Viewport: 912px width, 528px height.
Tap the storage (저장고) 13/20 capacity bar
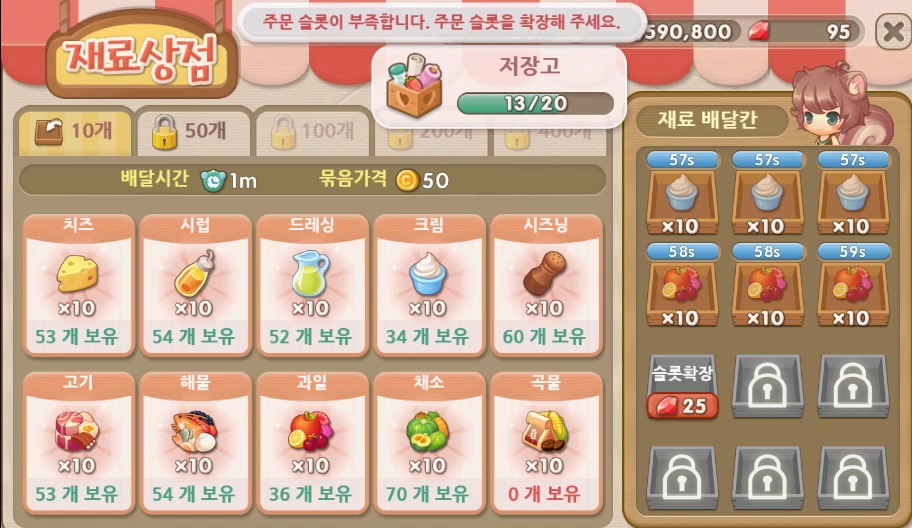coord(535,104)
